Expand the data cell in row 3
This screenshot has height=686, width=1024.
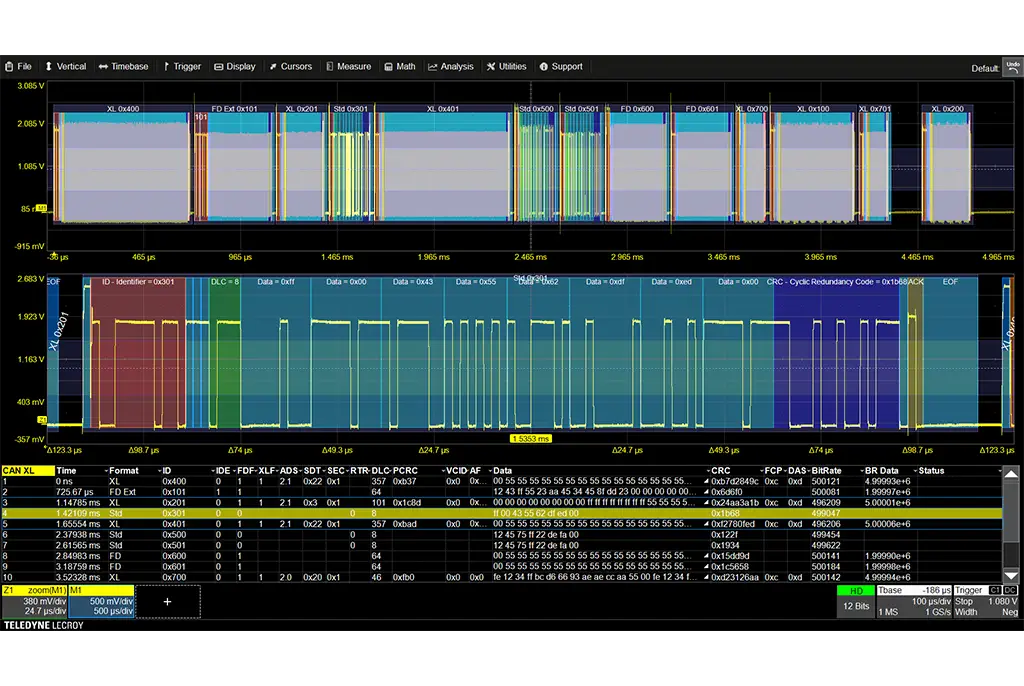pyautogui.click(x=706, y=503)
